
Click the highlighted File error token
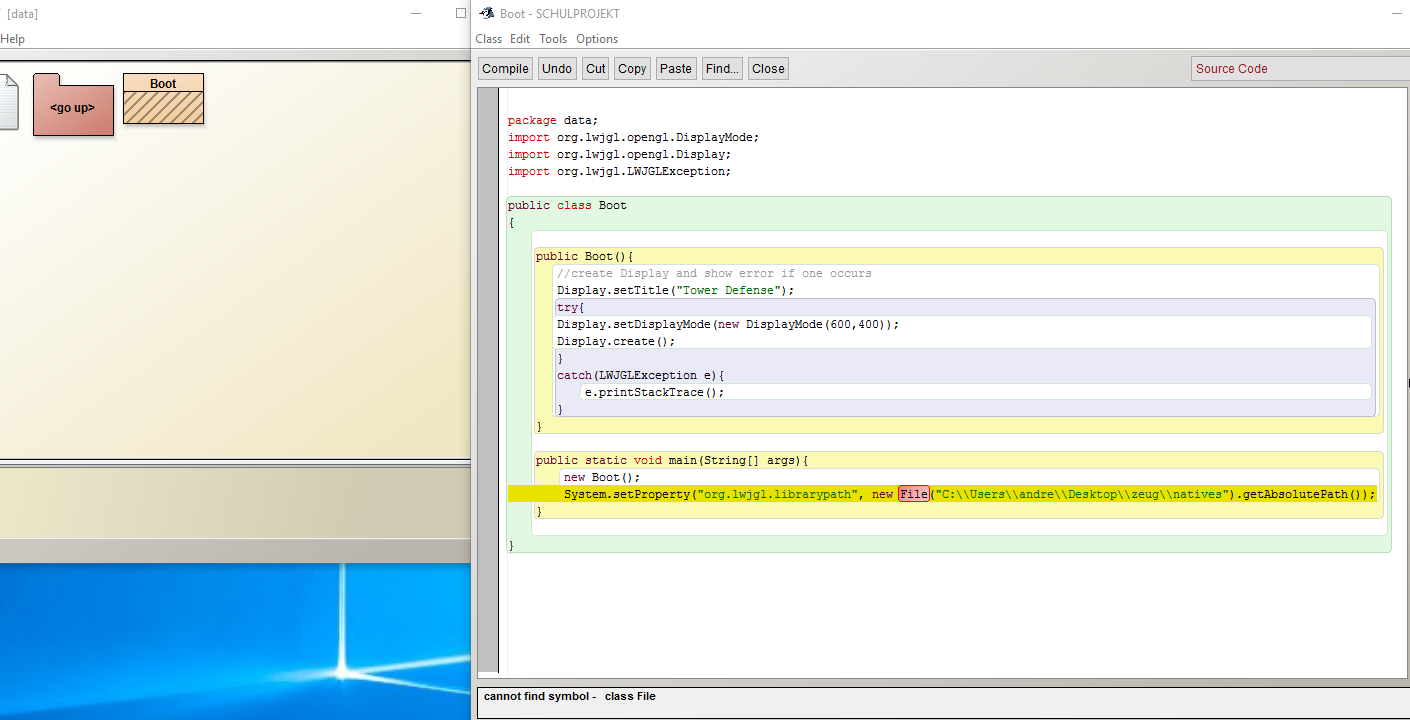click(913, 494)
